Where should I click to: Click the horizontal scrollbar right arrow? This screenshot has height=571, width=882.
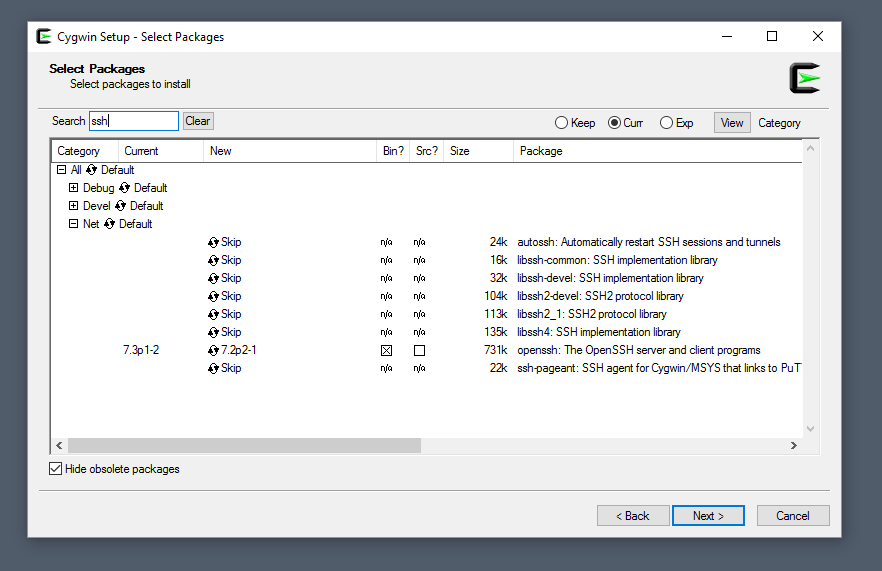794,446
